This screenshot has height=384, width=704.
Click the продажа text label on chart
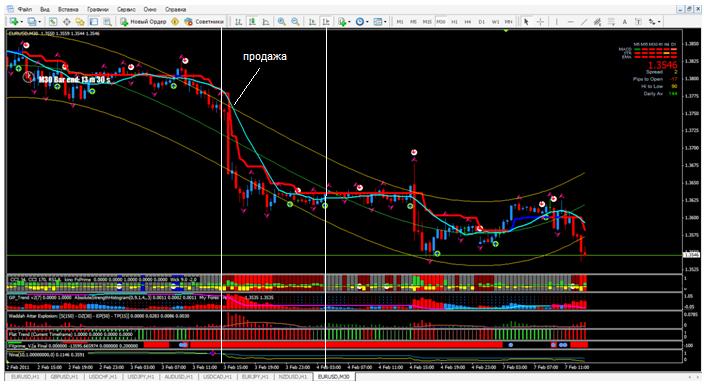tap(265, 57)
